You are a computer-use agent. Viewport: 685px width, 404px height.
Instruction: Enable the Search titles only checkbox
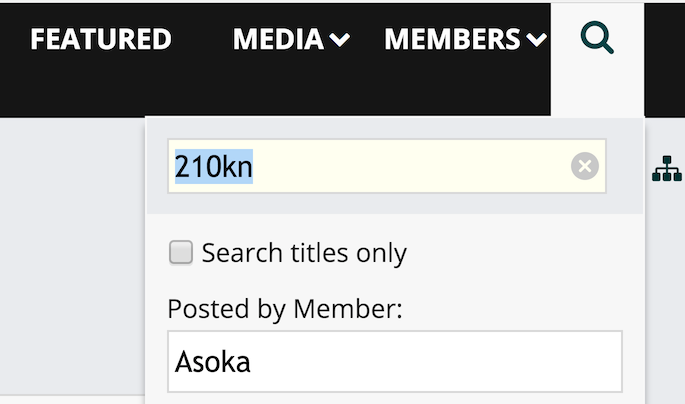(181, 252)
